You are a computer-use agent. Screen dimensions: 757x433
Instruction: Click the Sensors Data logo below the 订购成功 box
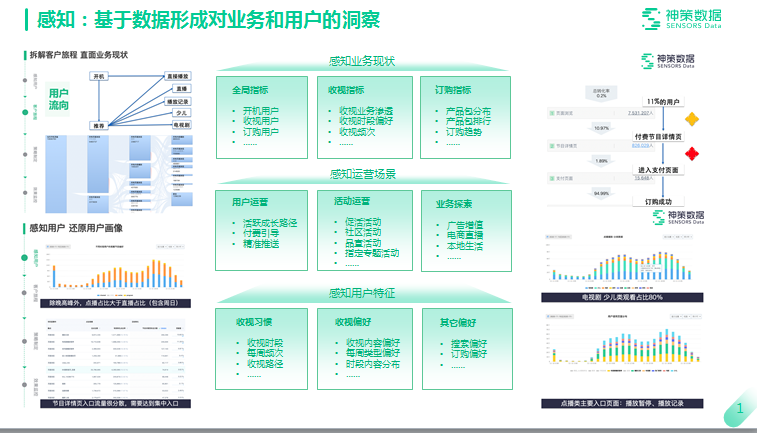pos(678,217)
